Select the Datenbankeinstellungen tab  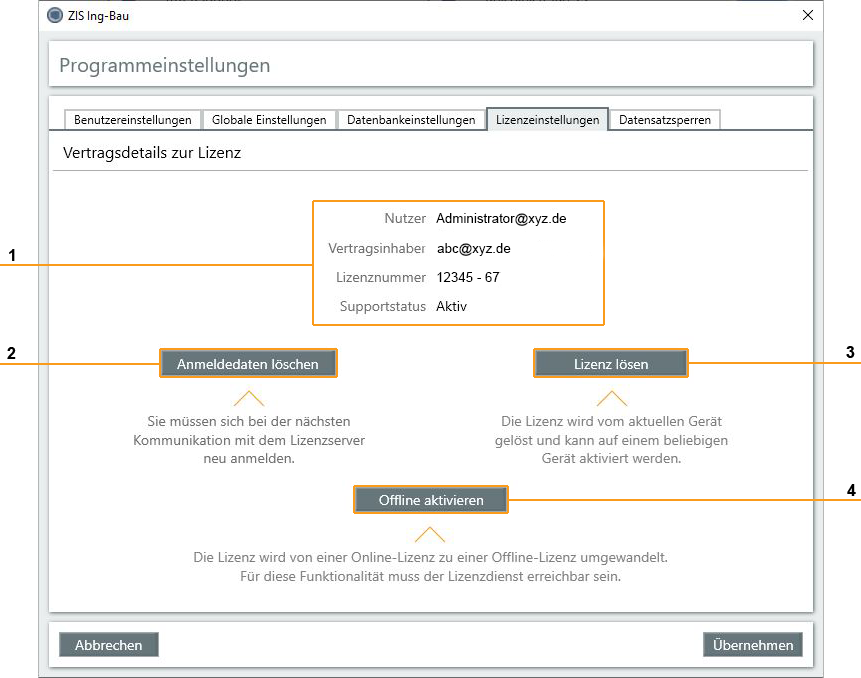pyautogui.click(x=411, y=120)
